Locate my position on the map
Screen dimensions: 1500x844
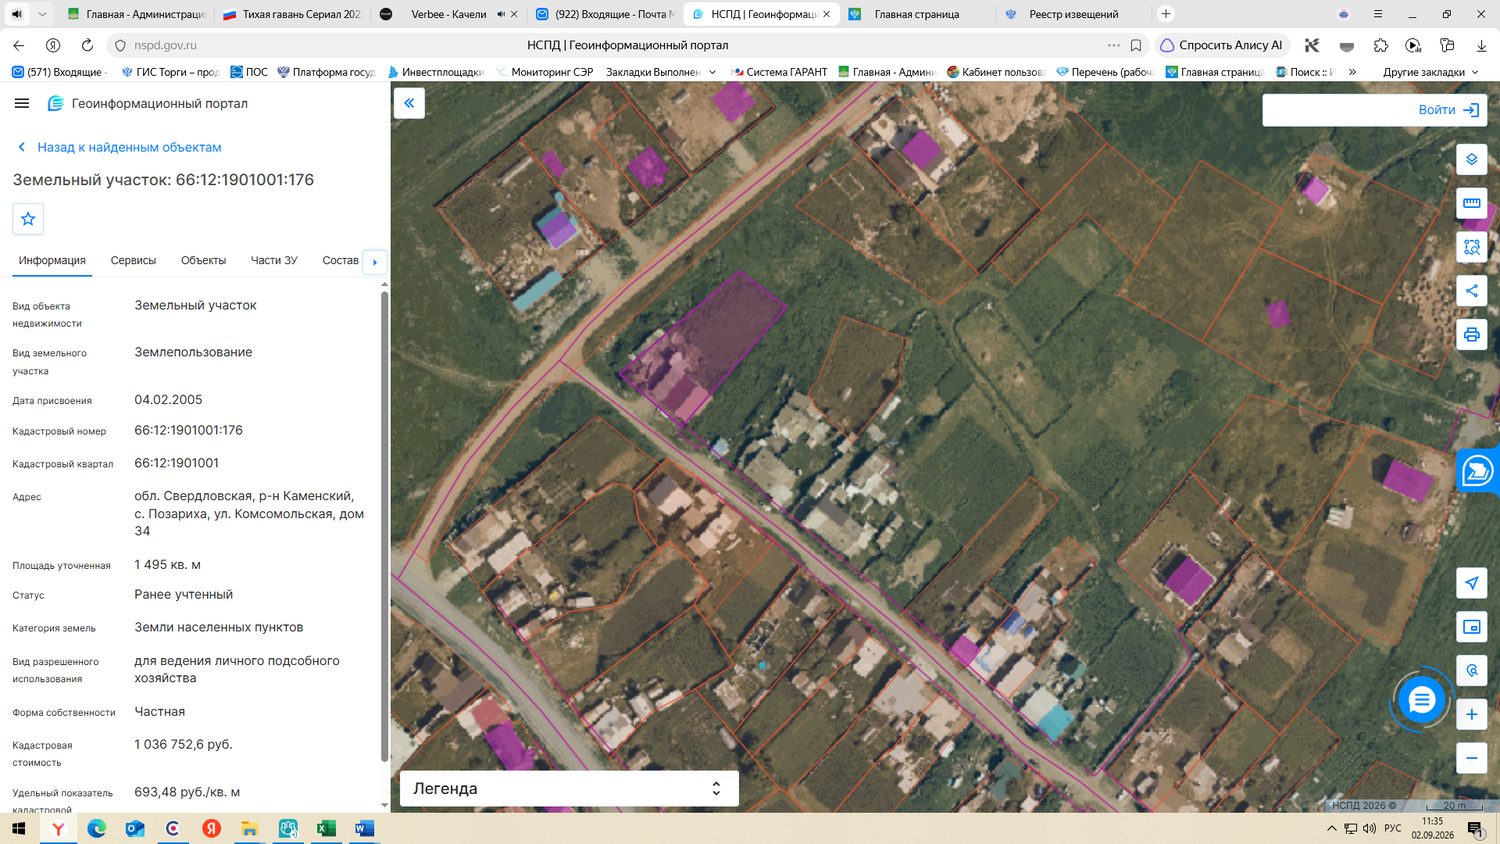click(1471, 583)
